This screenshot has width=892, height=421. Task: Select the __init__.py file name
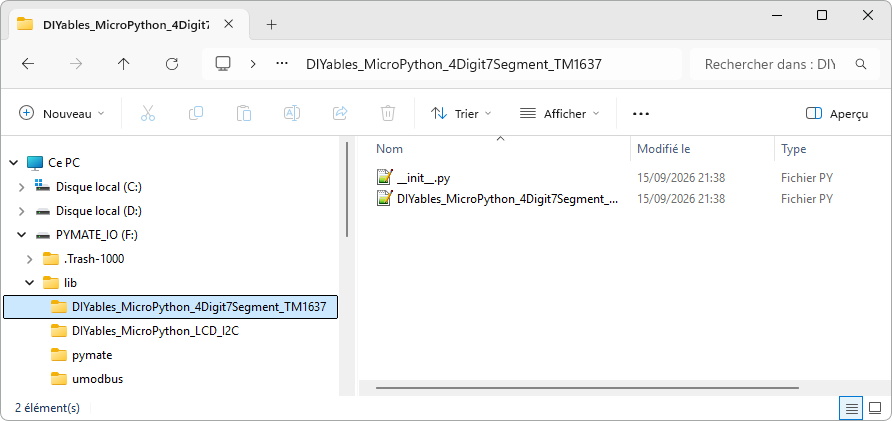(423, 178)
